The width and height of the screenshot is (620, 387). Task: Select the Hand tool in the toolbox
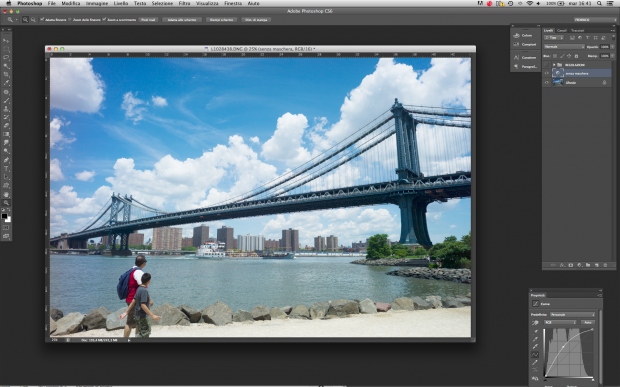click(x=6, y=194)
